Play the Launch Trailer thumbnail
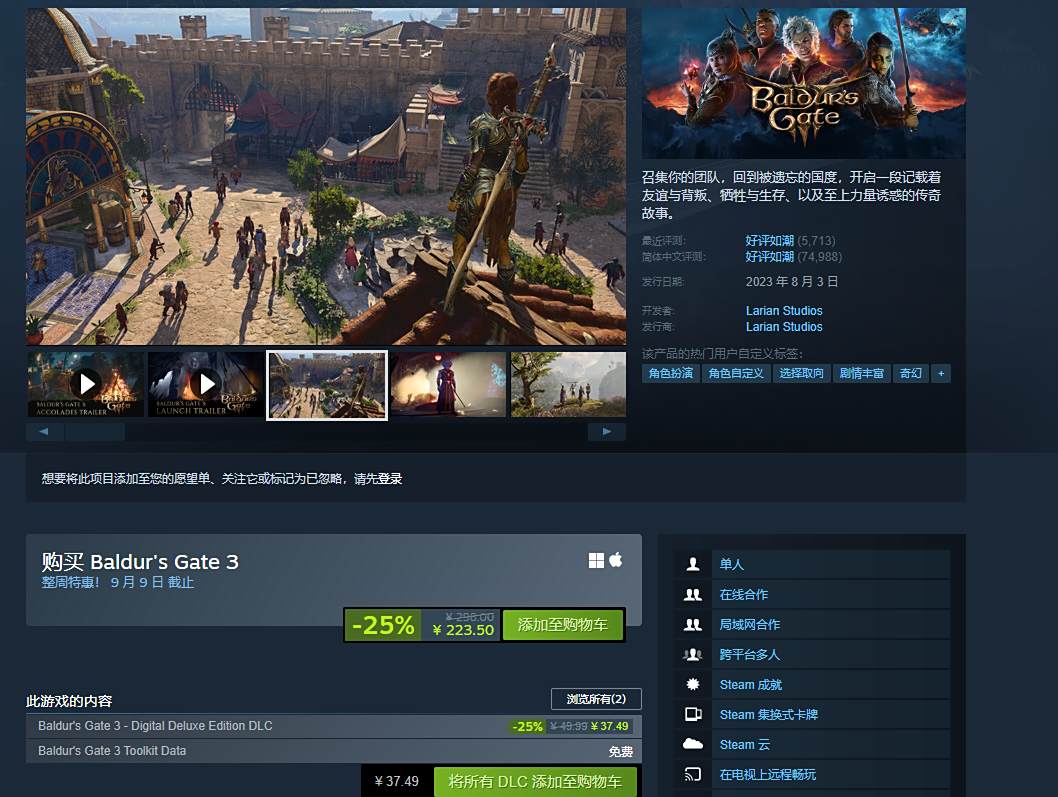Image resolution: width=1058 pixels, height=797 pixels. (206, 384)
